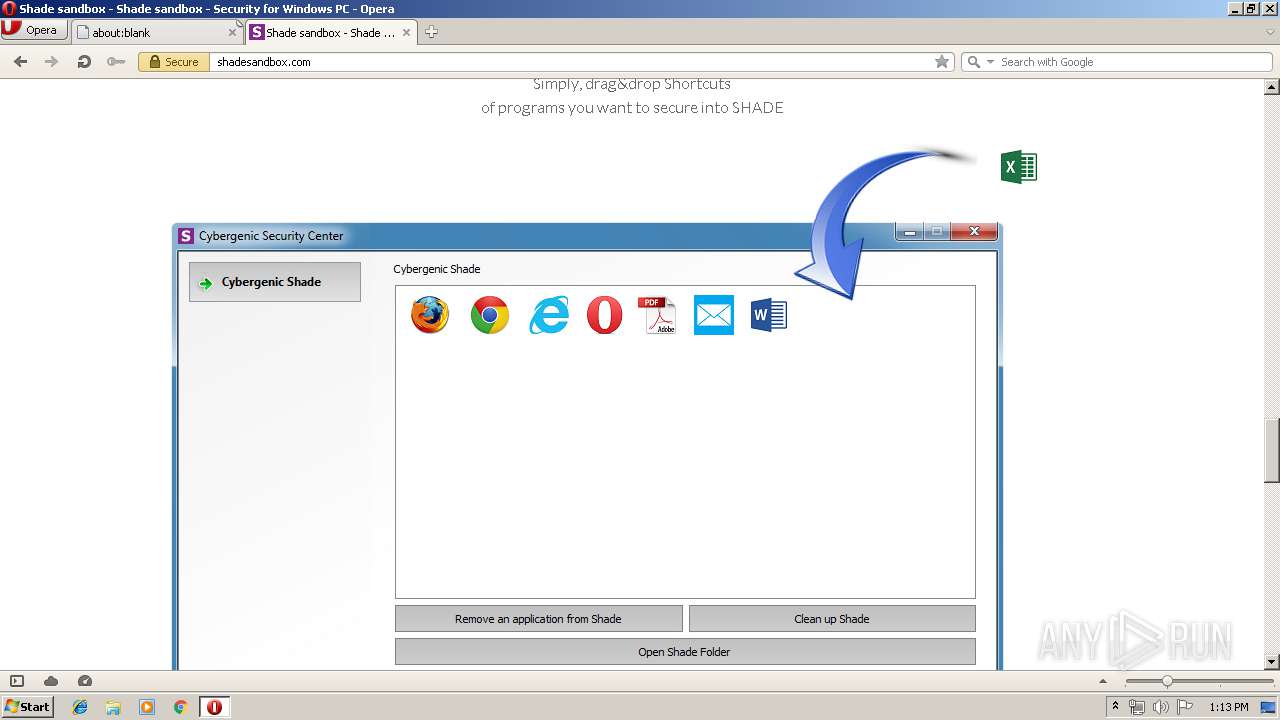Click the forward navigation arrow
1280x720 pixels.
52,62
